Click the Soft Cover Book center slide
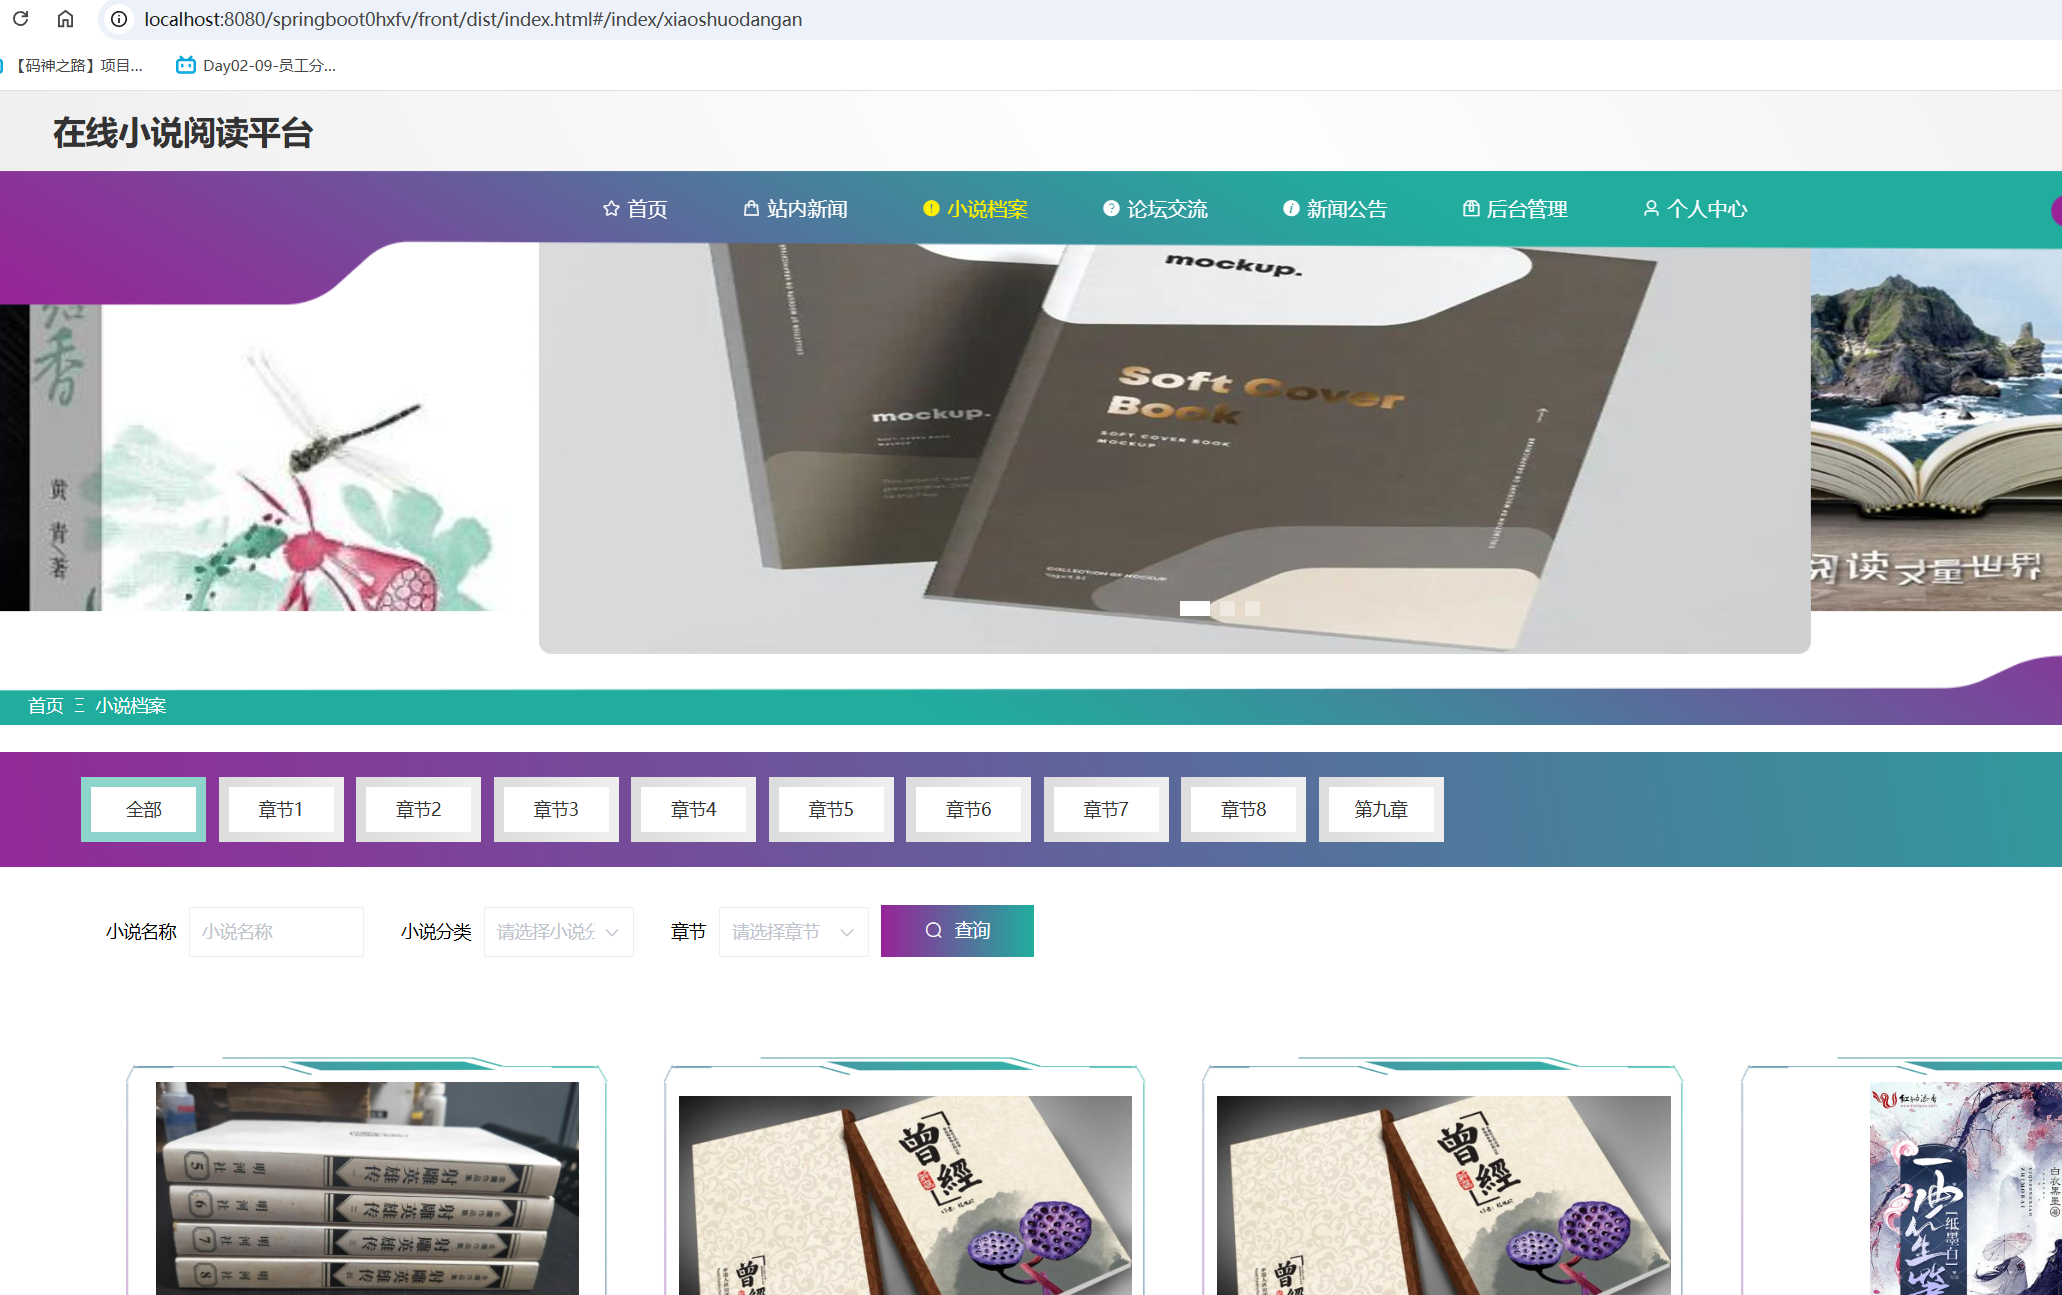 1174,448
